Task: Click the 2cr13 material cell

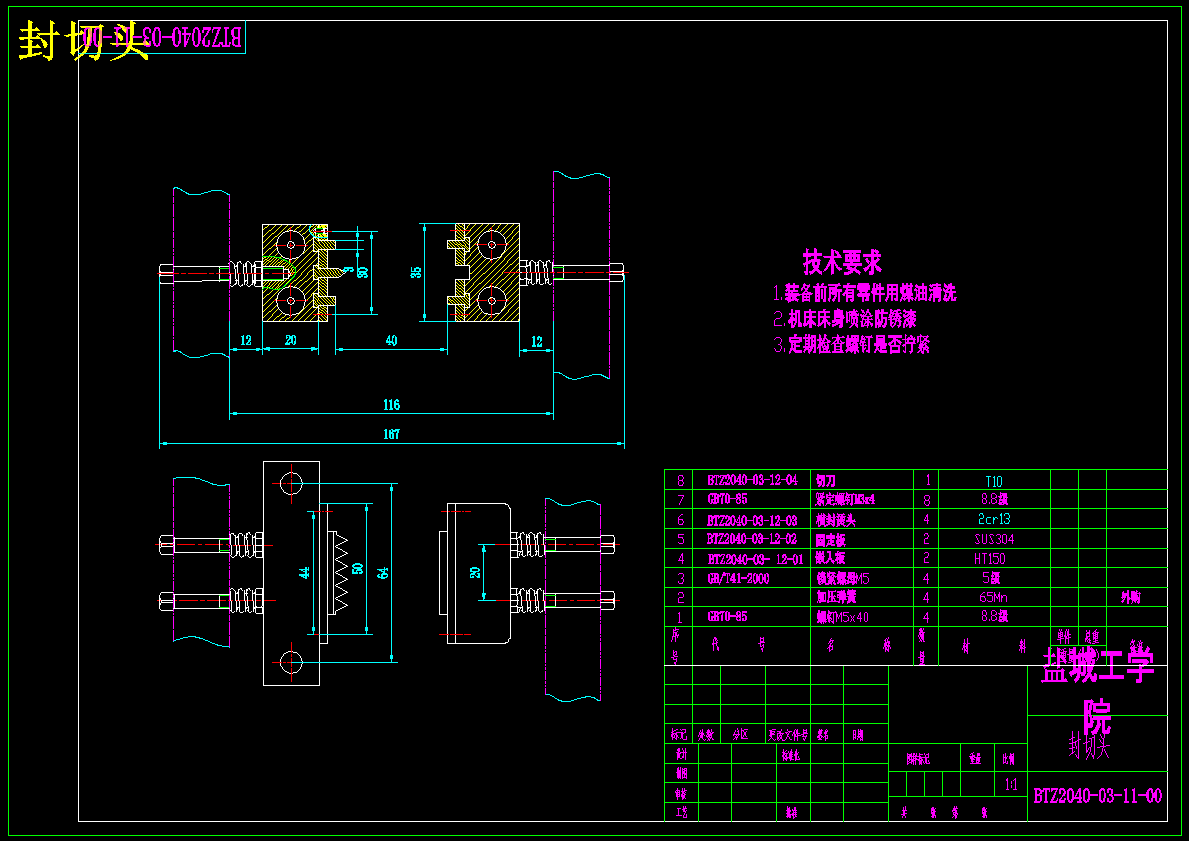Action: tap(993, 519)
